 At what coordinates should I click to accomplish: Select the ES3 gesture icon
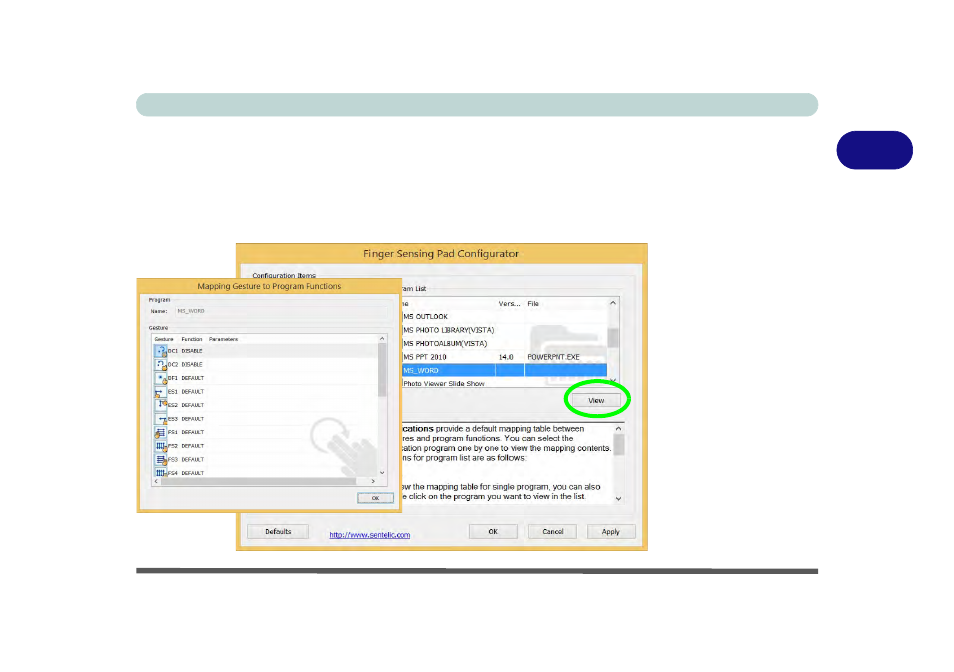click(161, 419)
